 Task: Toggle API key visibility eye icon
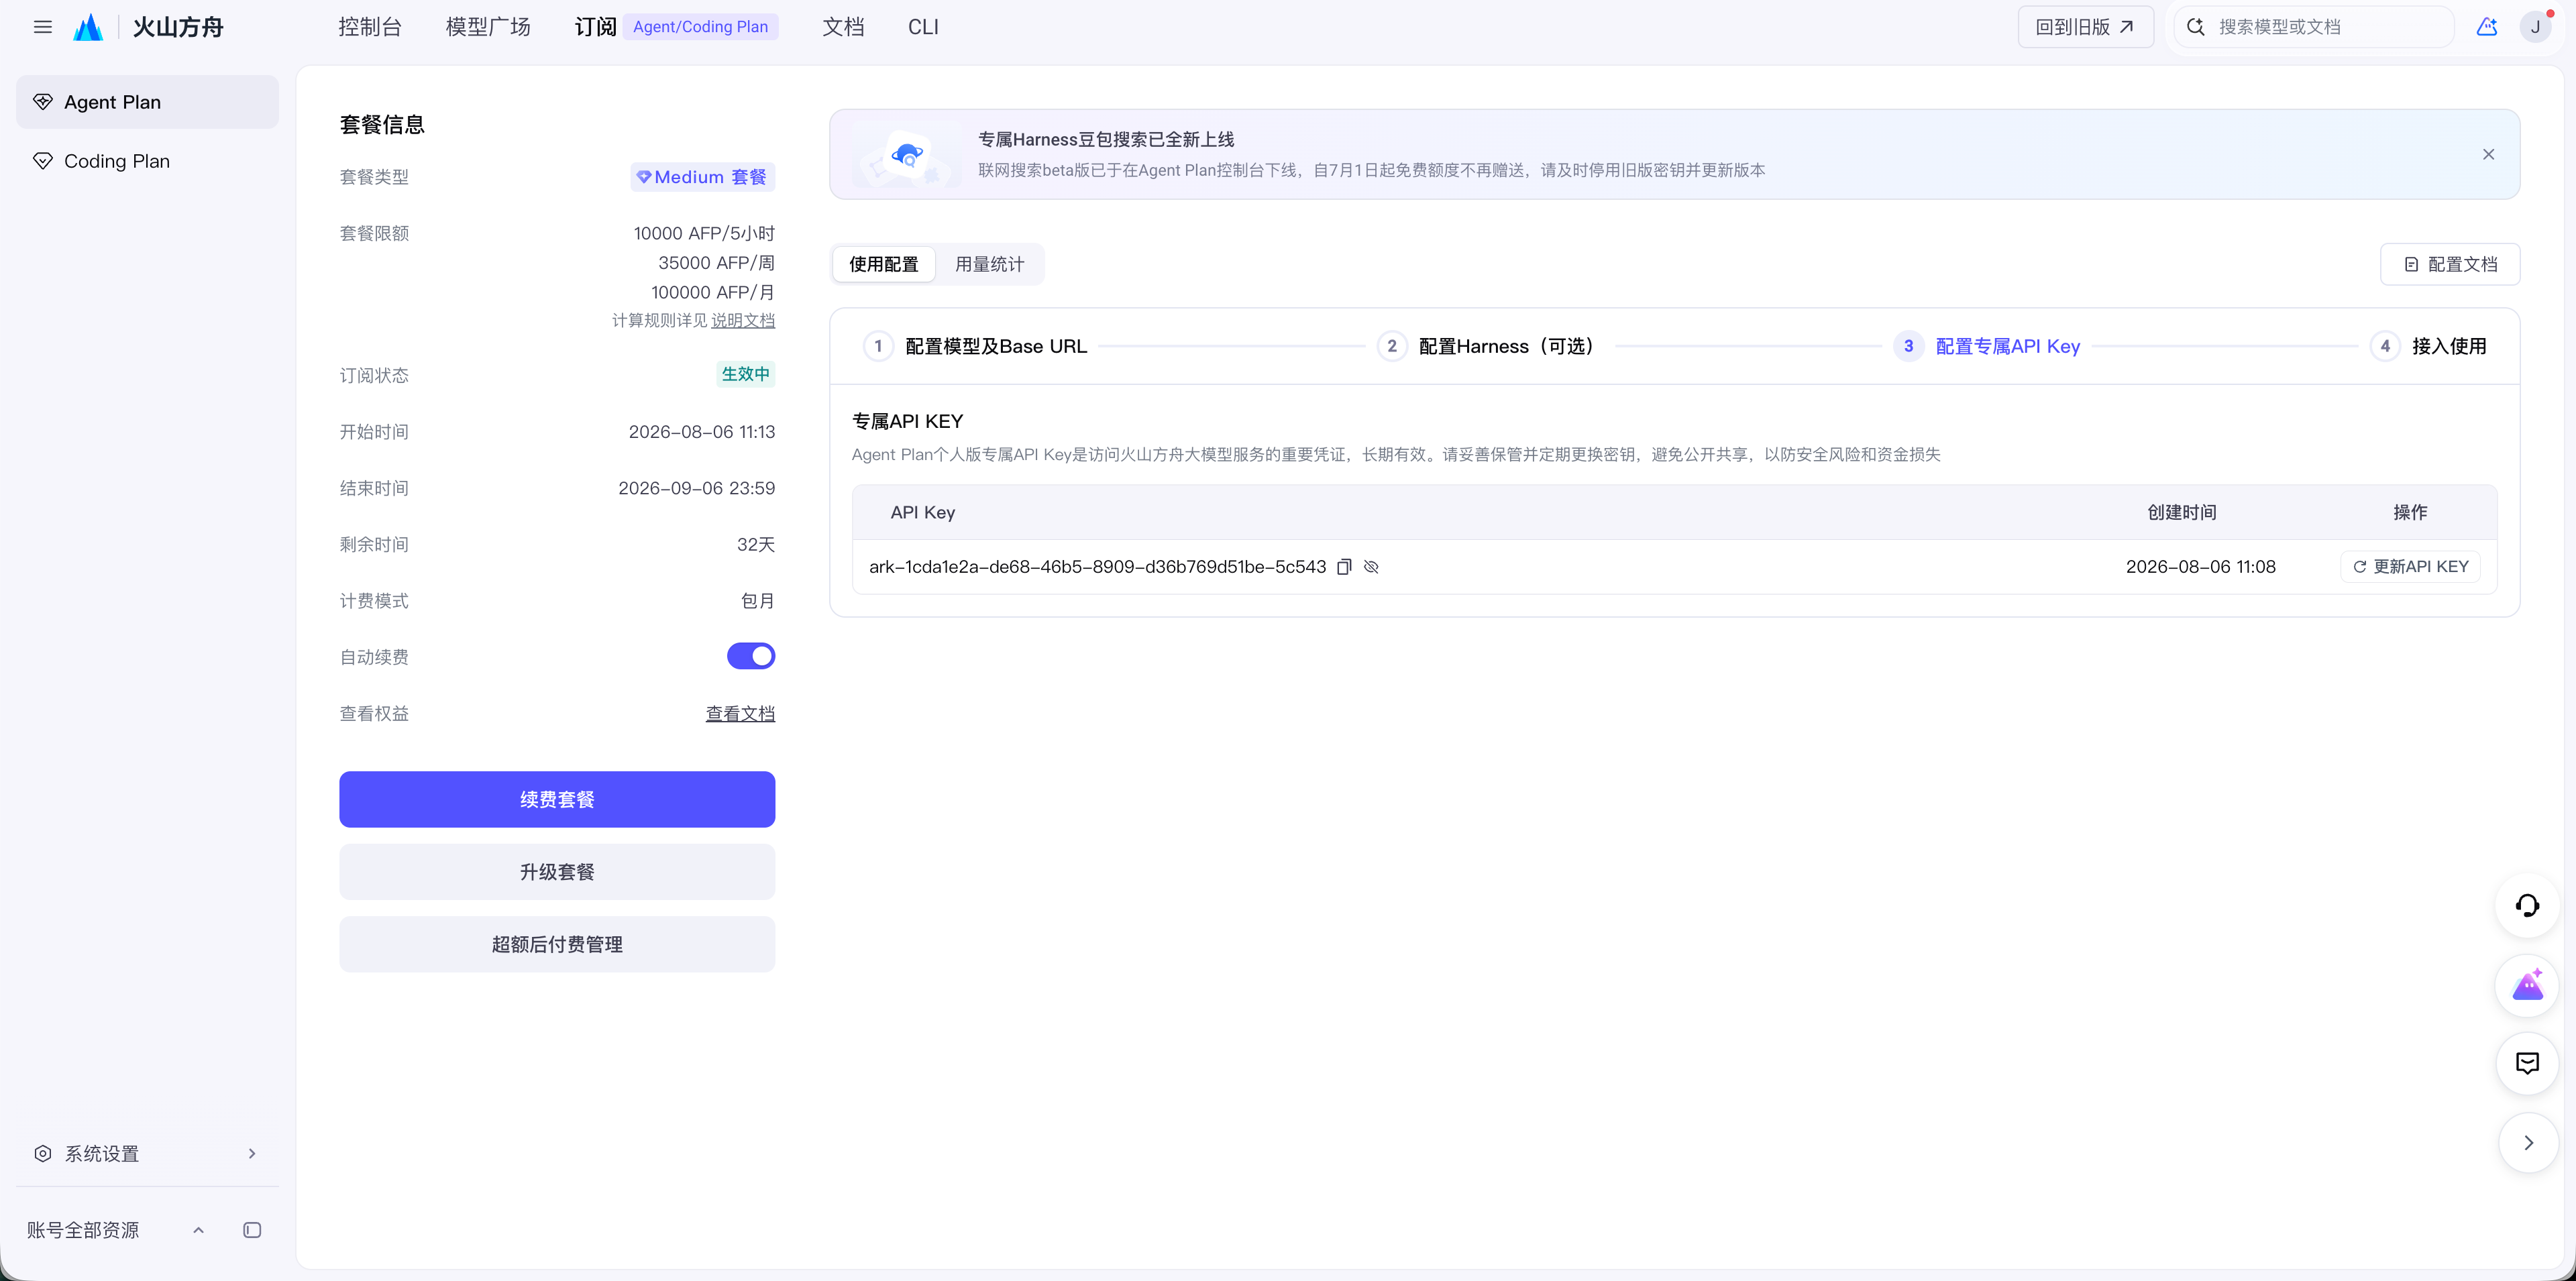[1371, 567]
